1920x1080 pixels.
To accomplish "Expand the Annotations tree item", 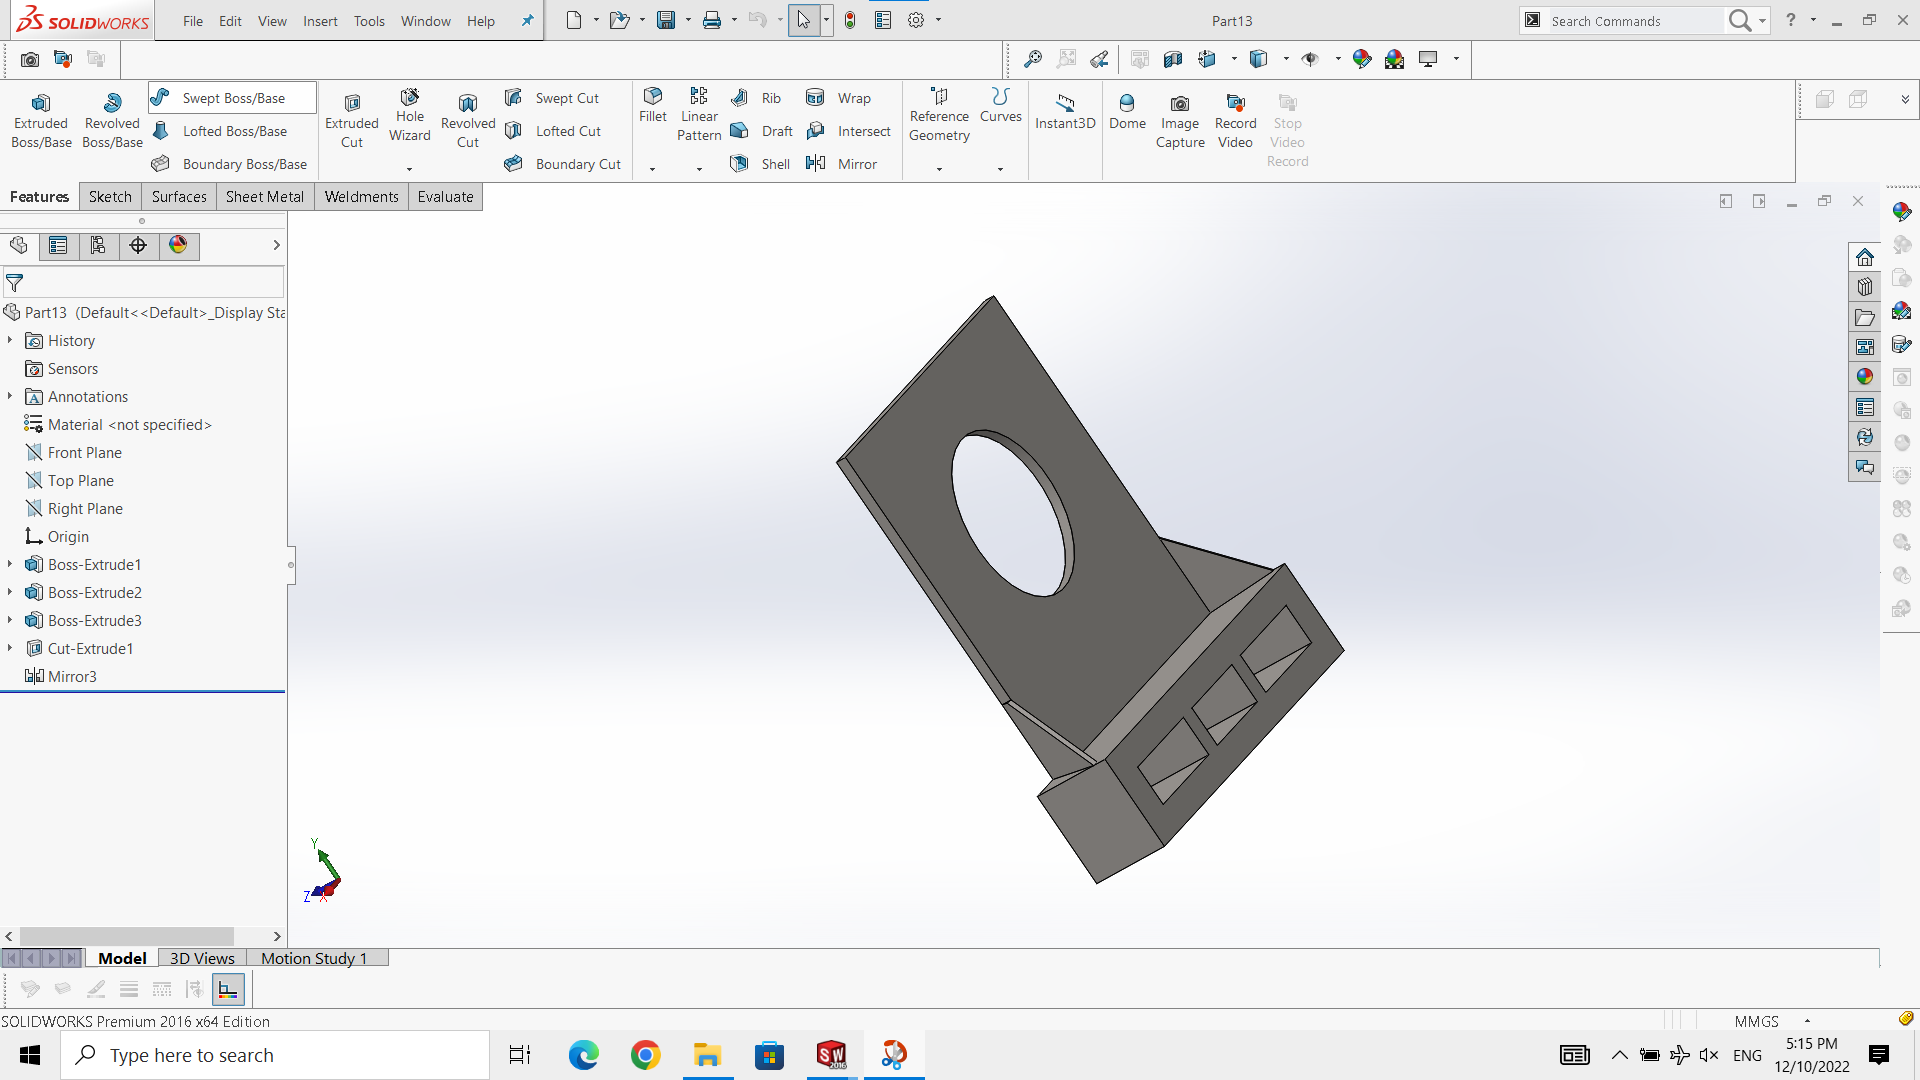I will coord(10,397).
